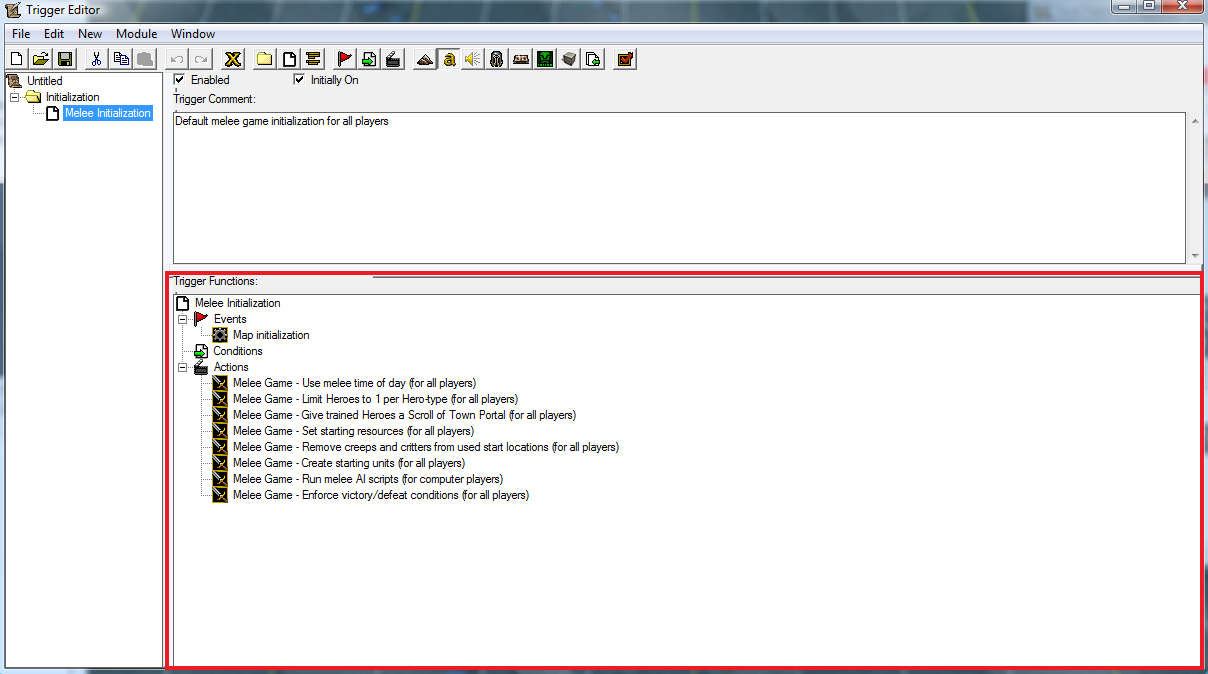
Task: Open the Edit menu
Action: tap(53, 34)
